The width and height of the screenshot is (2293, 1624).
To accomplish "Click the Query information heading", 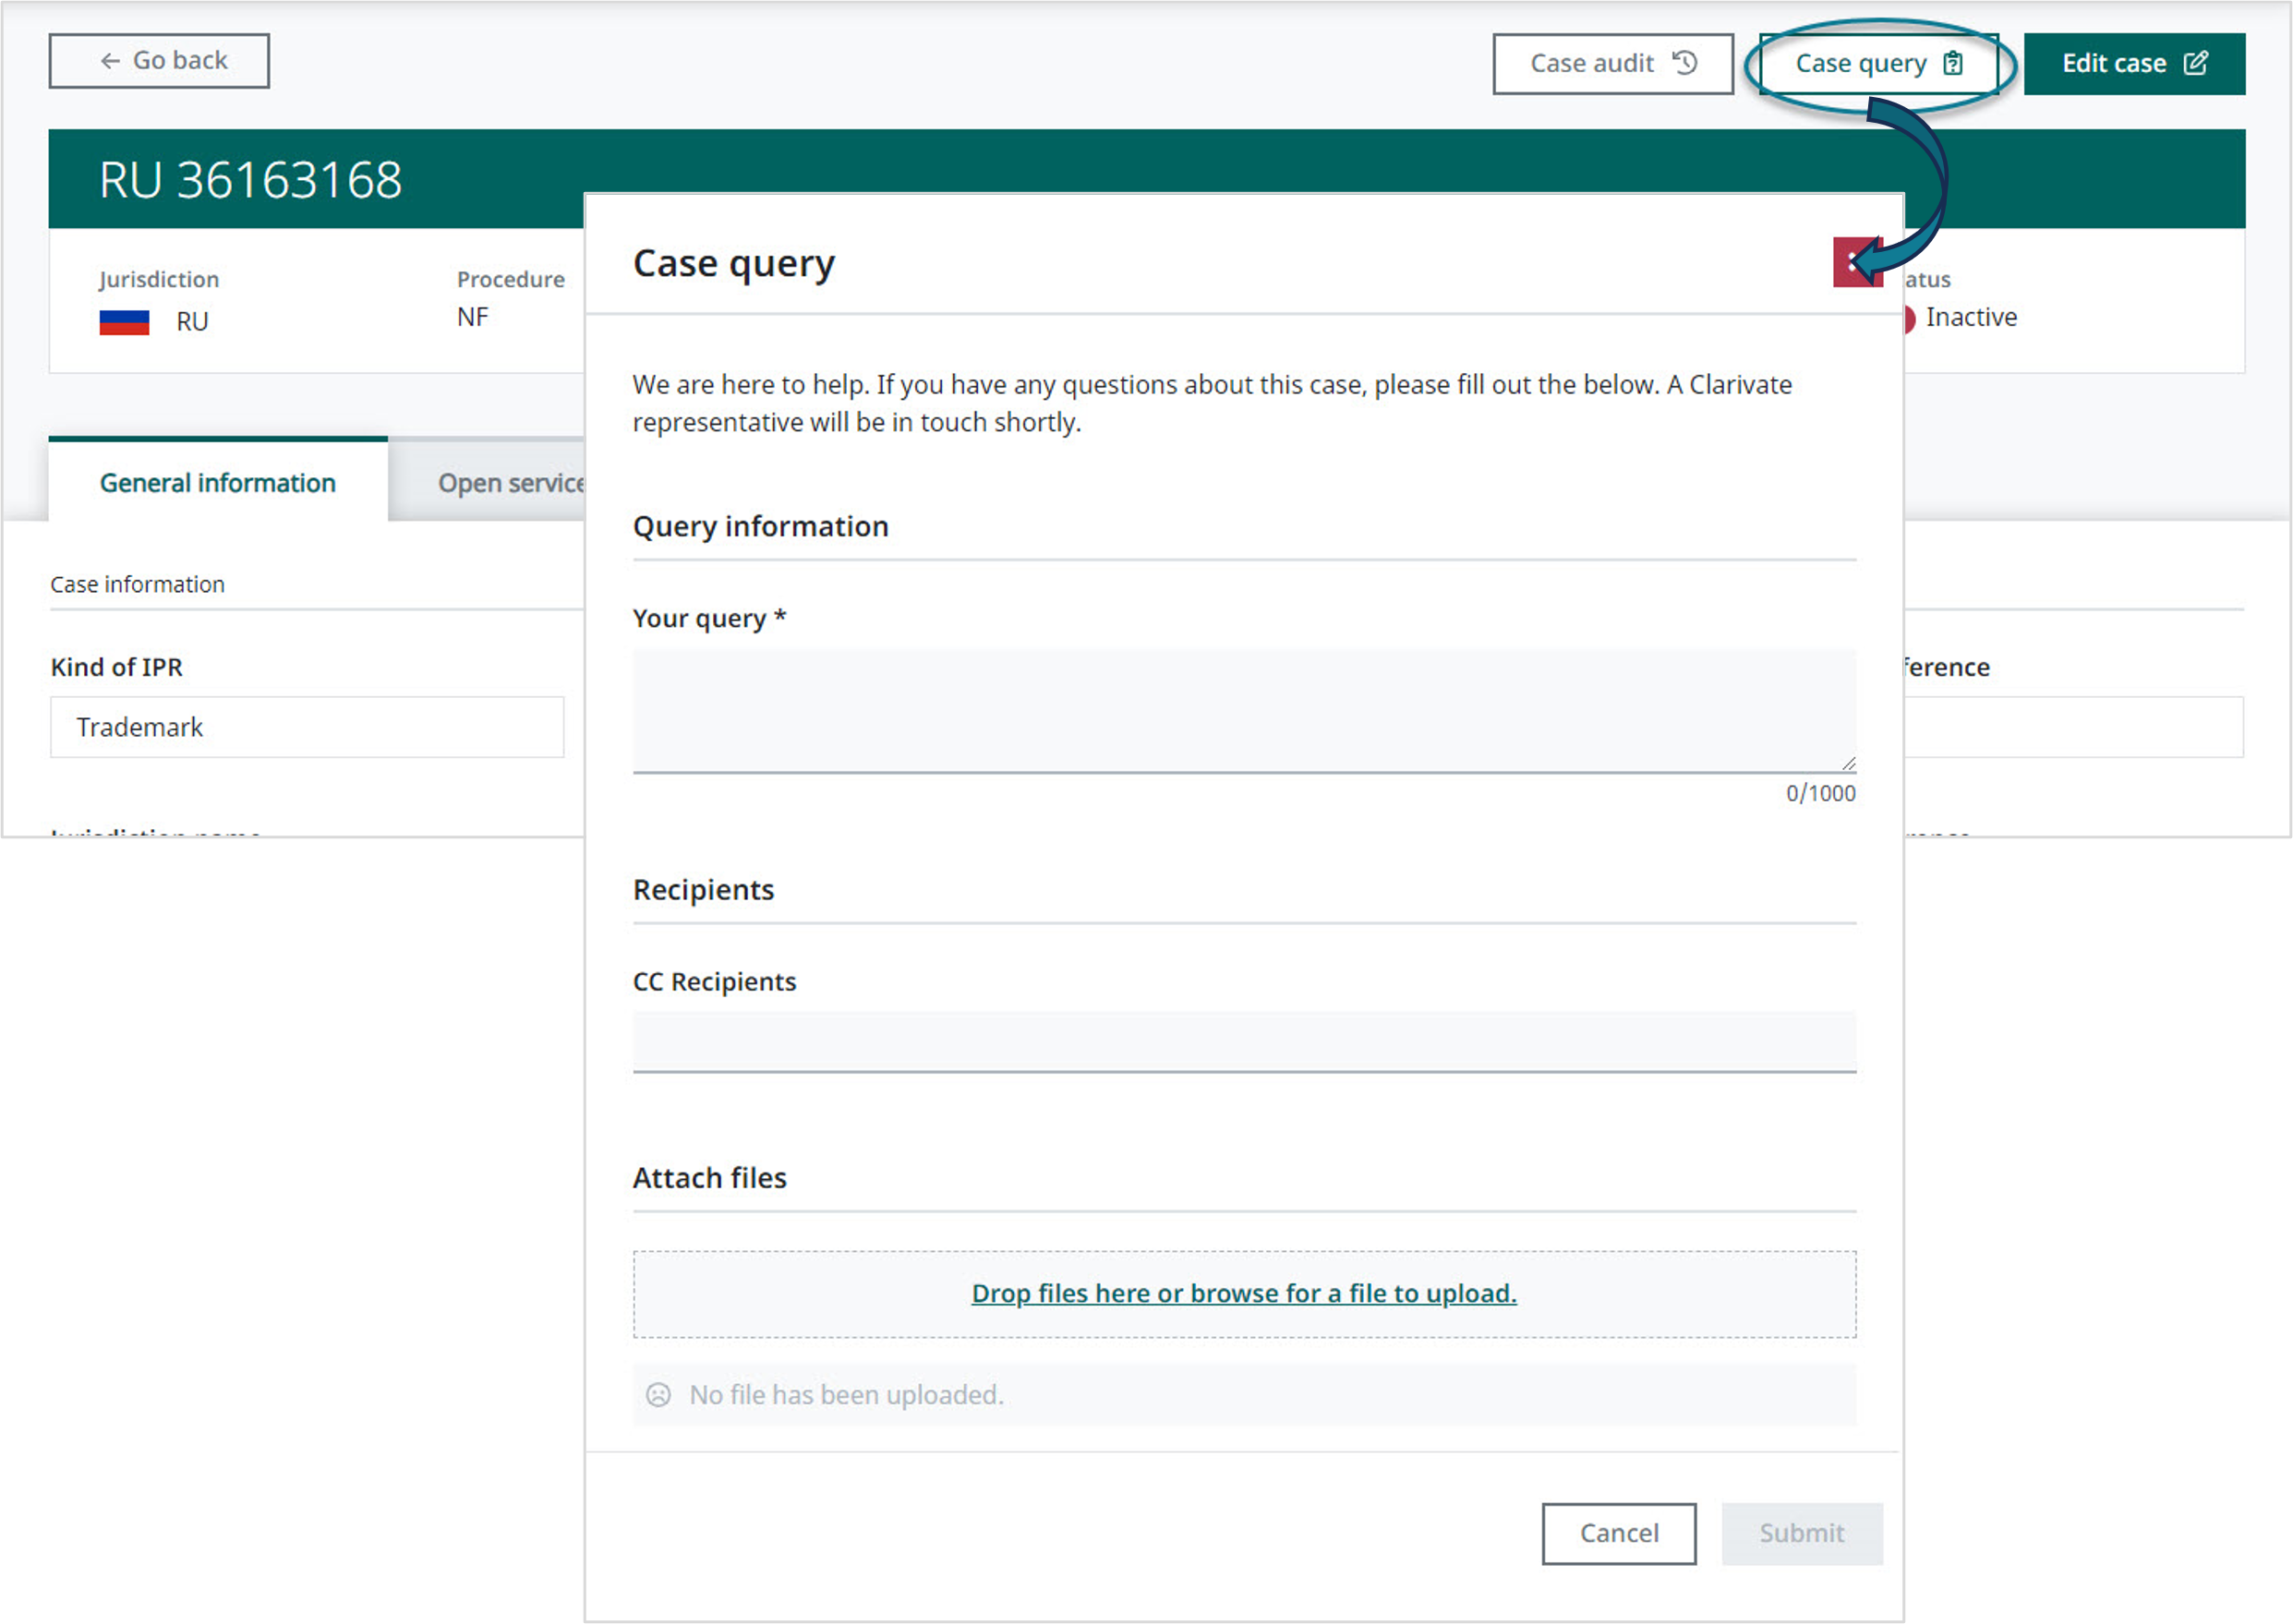I will click(x=760, y=526).
